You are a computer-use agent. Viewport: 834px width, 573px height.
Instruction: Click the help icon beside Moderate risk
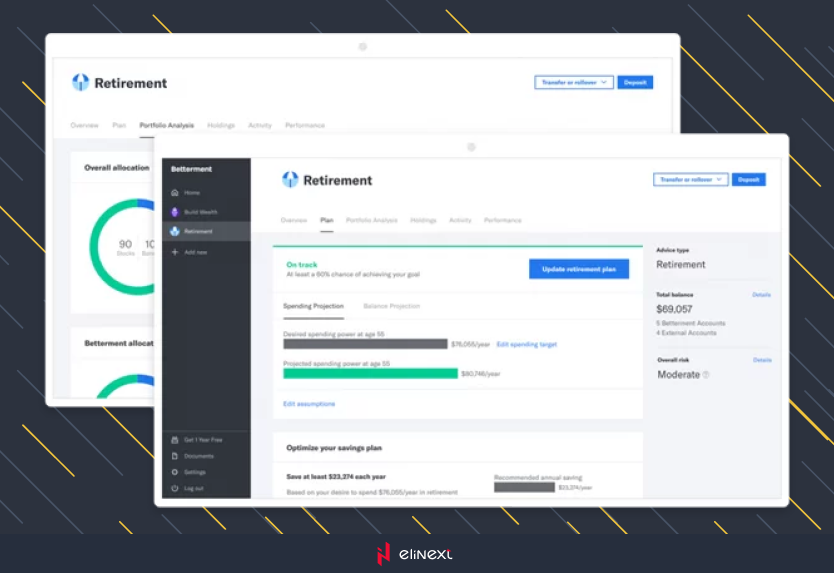(706, 375)
